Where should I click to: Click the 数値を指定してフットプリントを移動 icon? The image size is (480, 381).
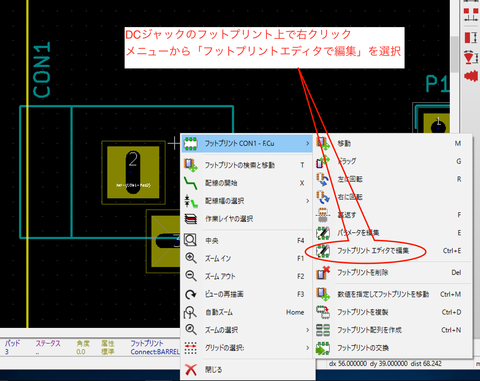point(323,294)
